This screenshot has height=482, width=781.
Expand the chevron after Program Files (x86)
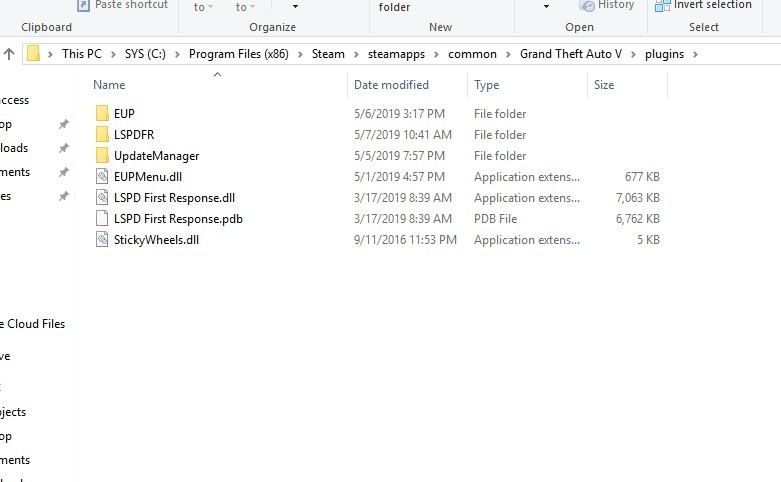[x=300, y=54]
